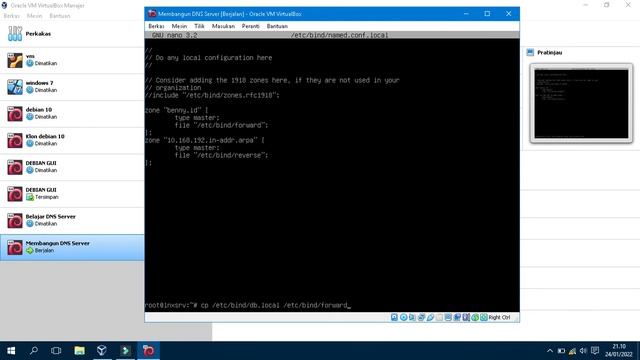Click the Perkakas tools icon in the Manager
This screenshot has width=640, height=360.
(15, 33)
